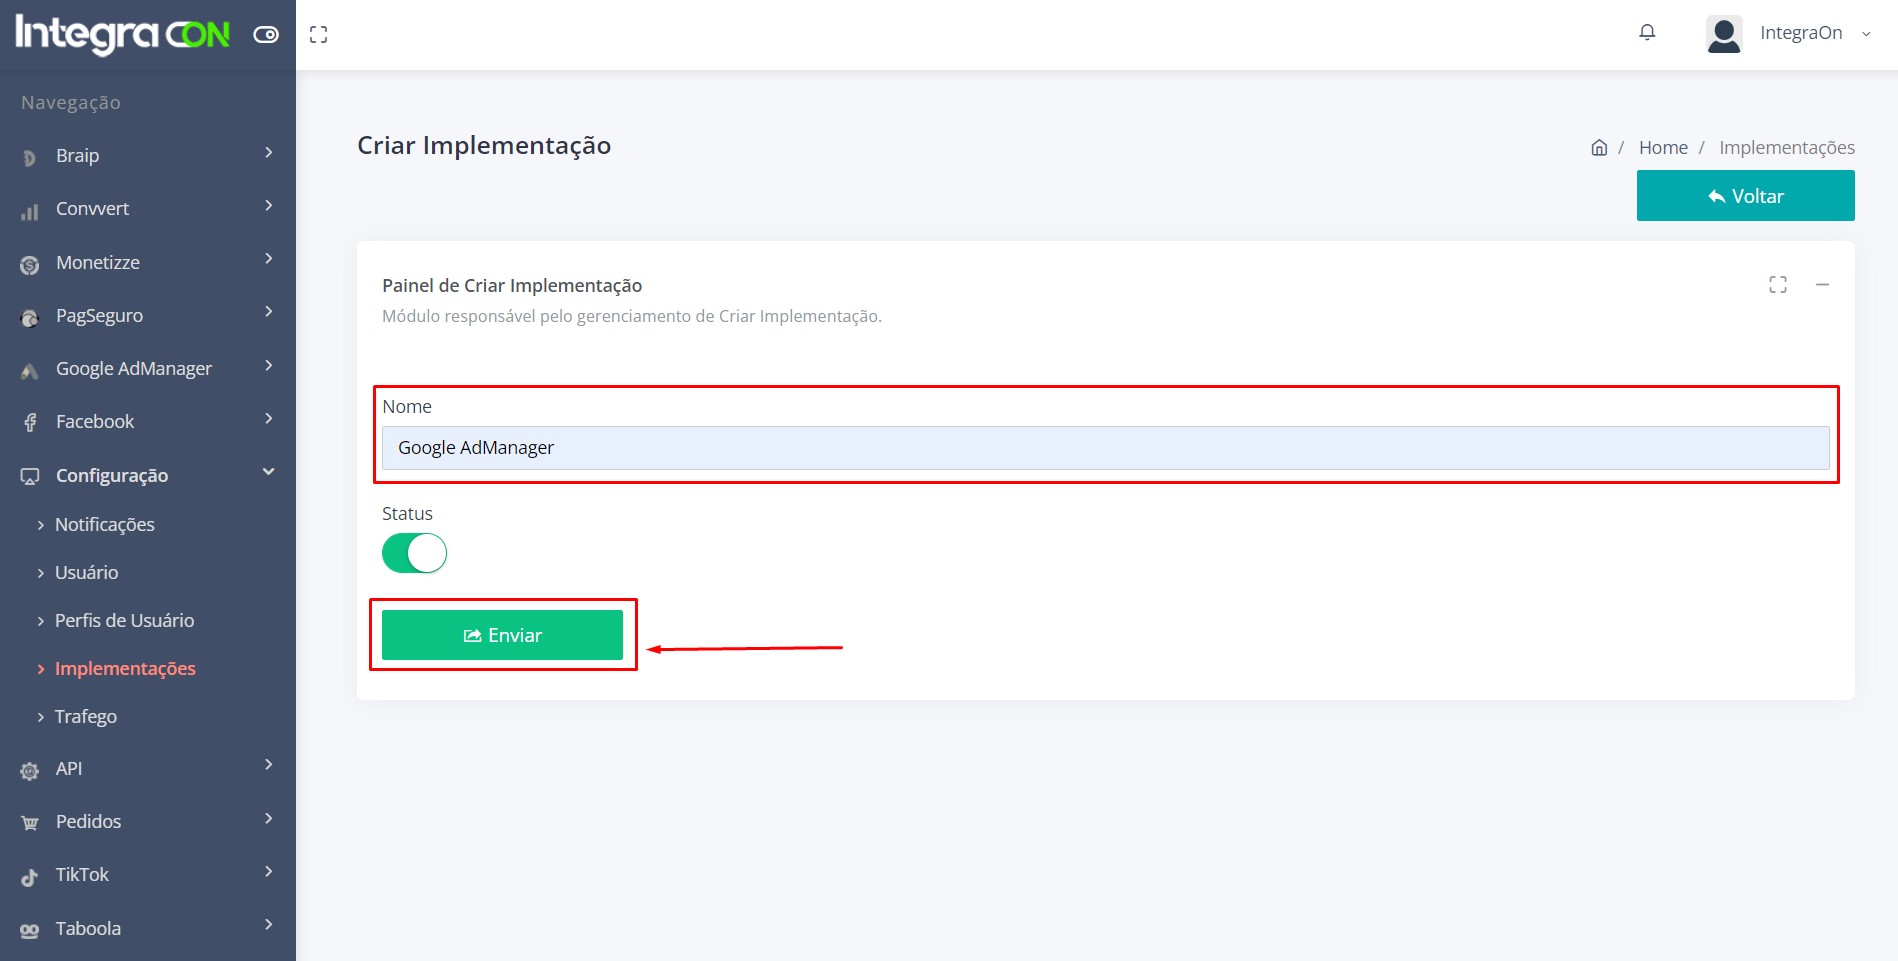The height and width of the screenshot is (961, 1898).
Task: Expand the Braip menu chevron
Action: pyautogui.click(x=268, y=153)
